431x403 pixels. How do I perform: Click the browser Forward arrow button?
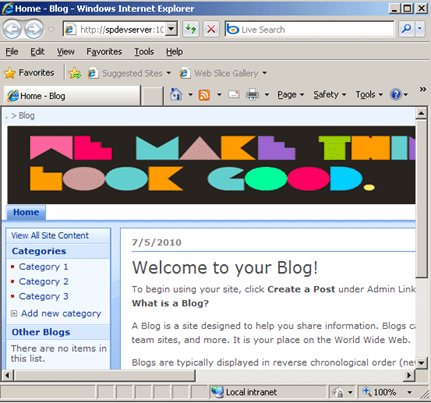(34, 29)
